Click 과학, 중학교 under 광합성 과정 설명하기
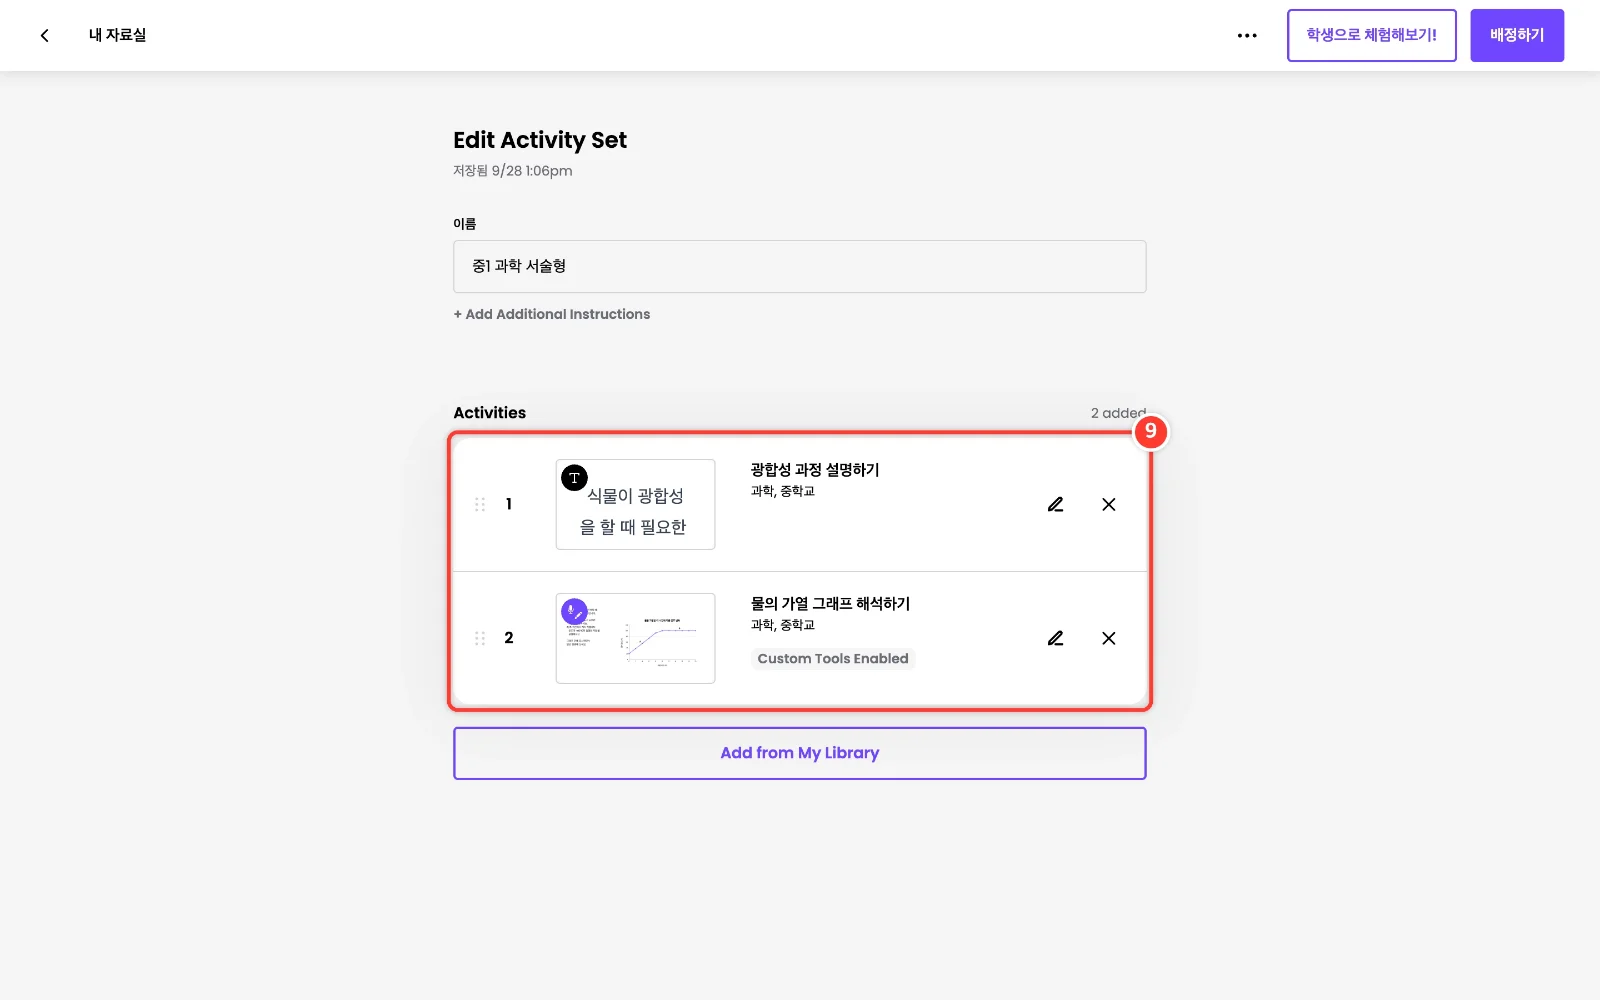The height and width of the screenshot is (1000, 1600). point(783,491)
